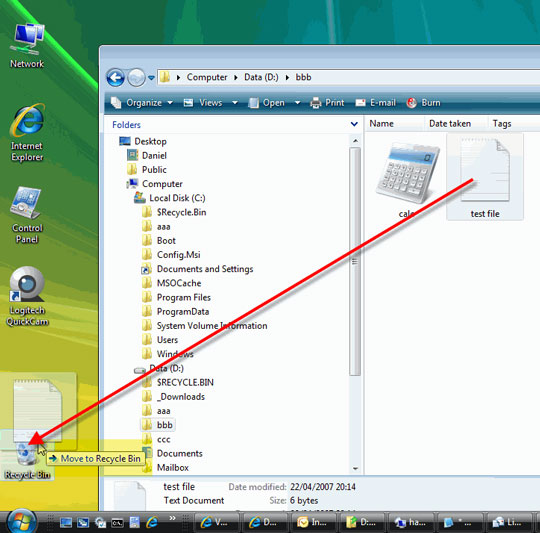Viewport: 540px width, 533px height.
Task: Click the Recycle Bin desktop icon
Action: 27,461
